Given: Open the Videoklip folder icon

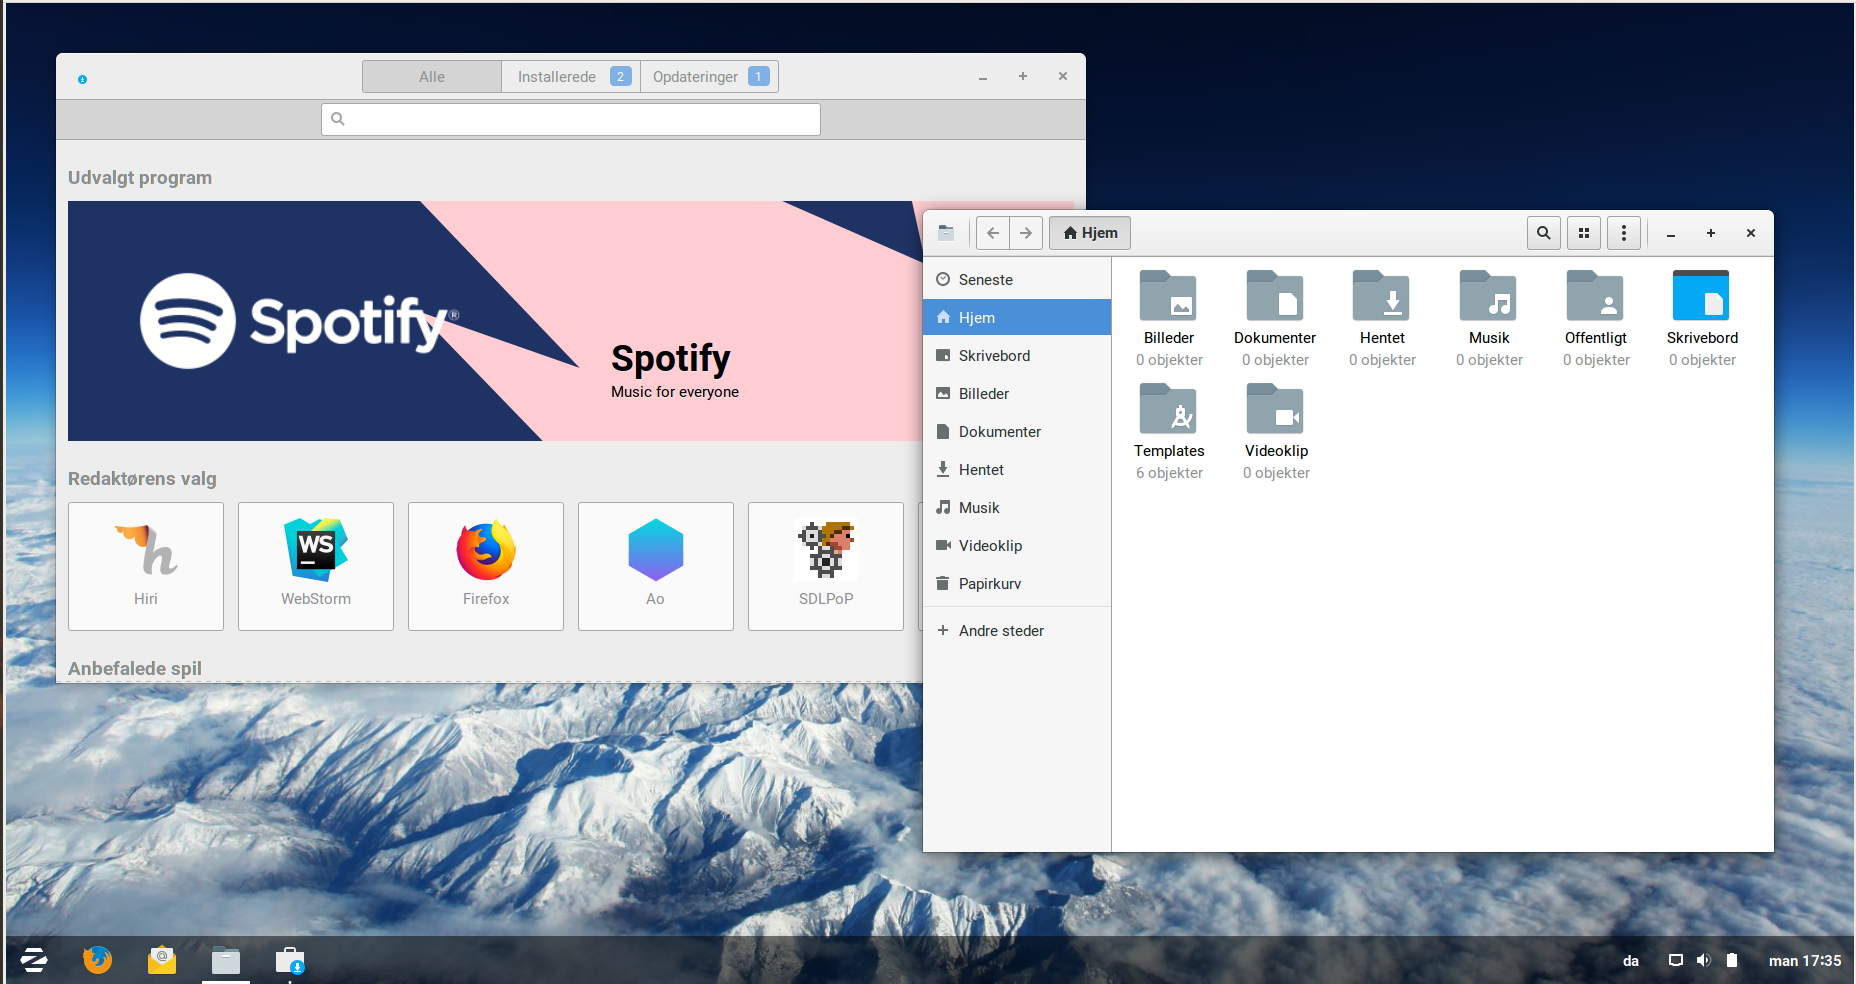Looking at the screenshot, I should click(x=1275, y=409).
